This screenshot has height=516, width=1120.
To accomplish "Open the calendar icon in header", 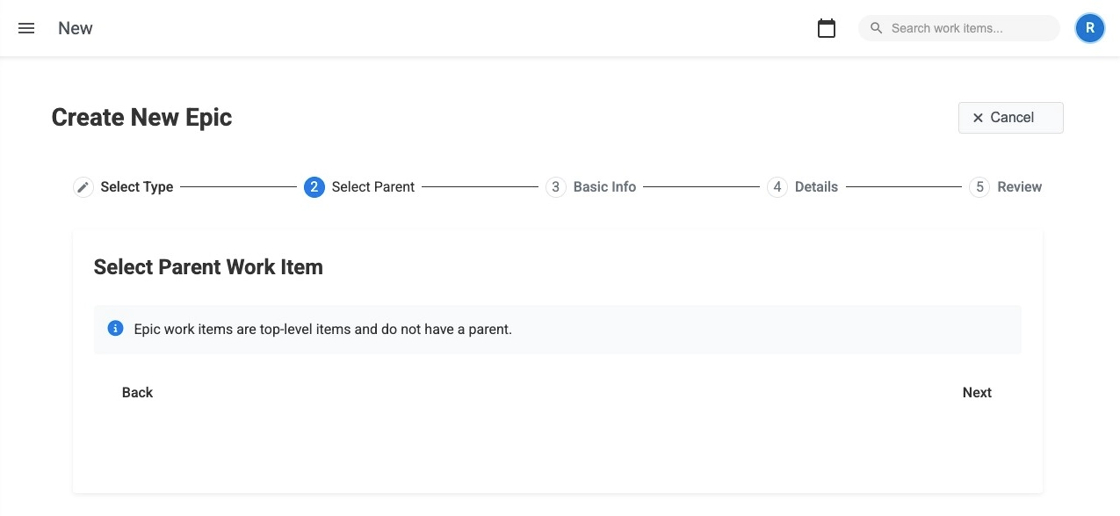I will 826,28.
